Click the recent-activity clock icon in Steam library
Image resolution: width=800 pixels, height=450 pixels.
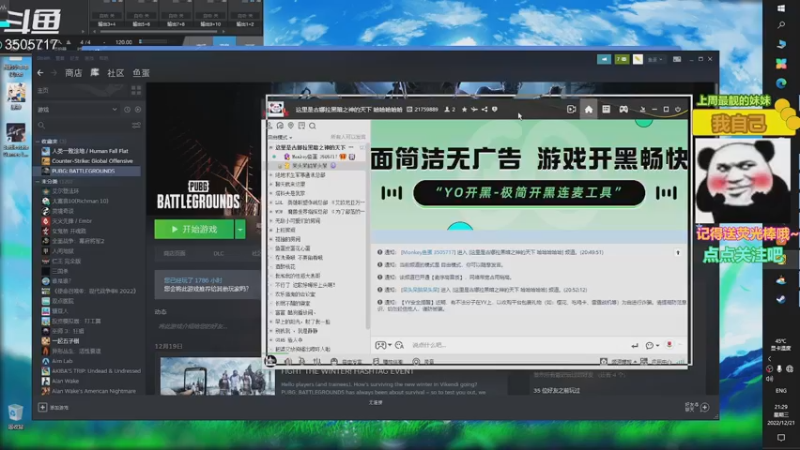click(127, 110)
